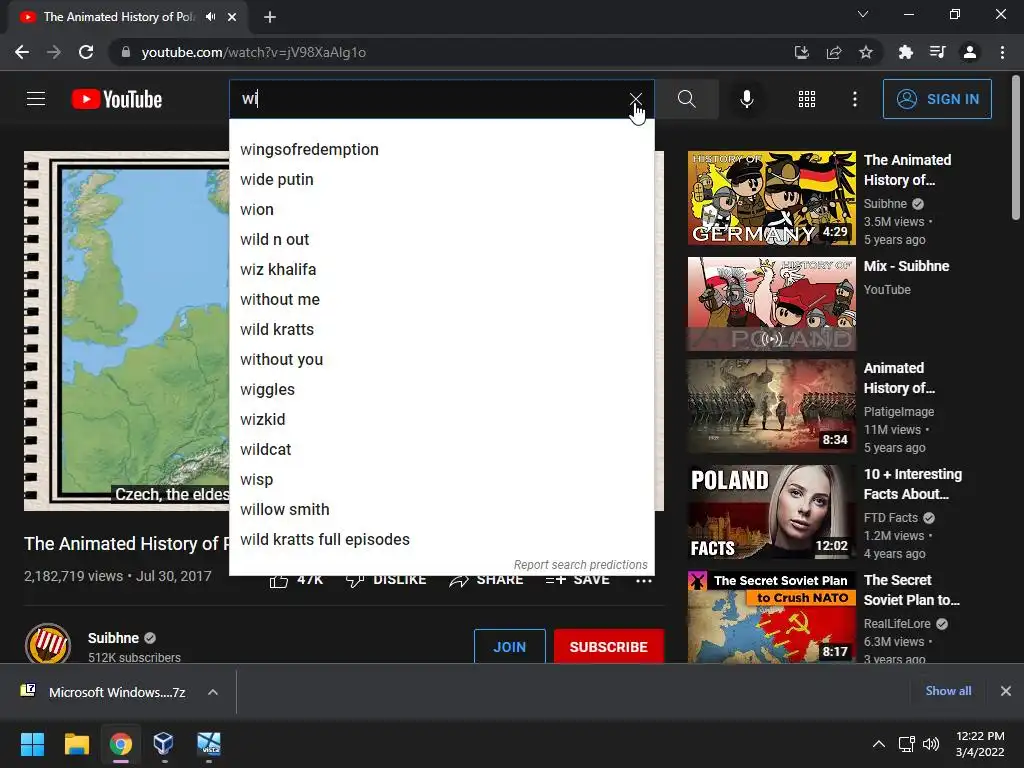Screen dimensions: 1024x768
Task: Select suggestion wingsofredemption
Action: point(441,150)
